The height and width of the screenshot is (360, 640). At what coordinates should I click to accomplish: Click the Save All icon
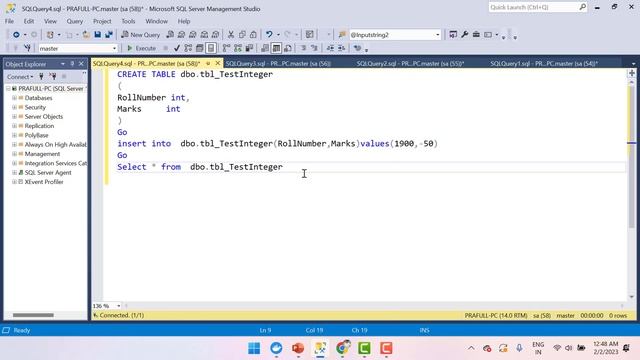[109, 35]
